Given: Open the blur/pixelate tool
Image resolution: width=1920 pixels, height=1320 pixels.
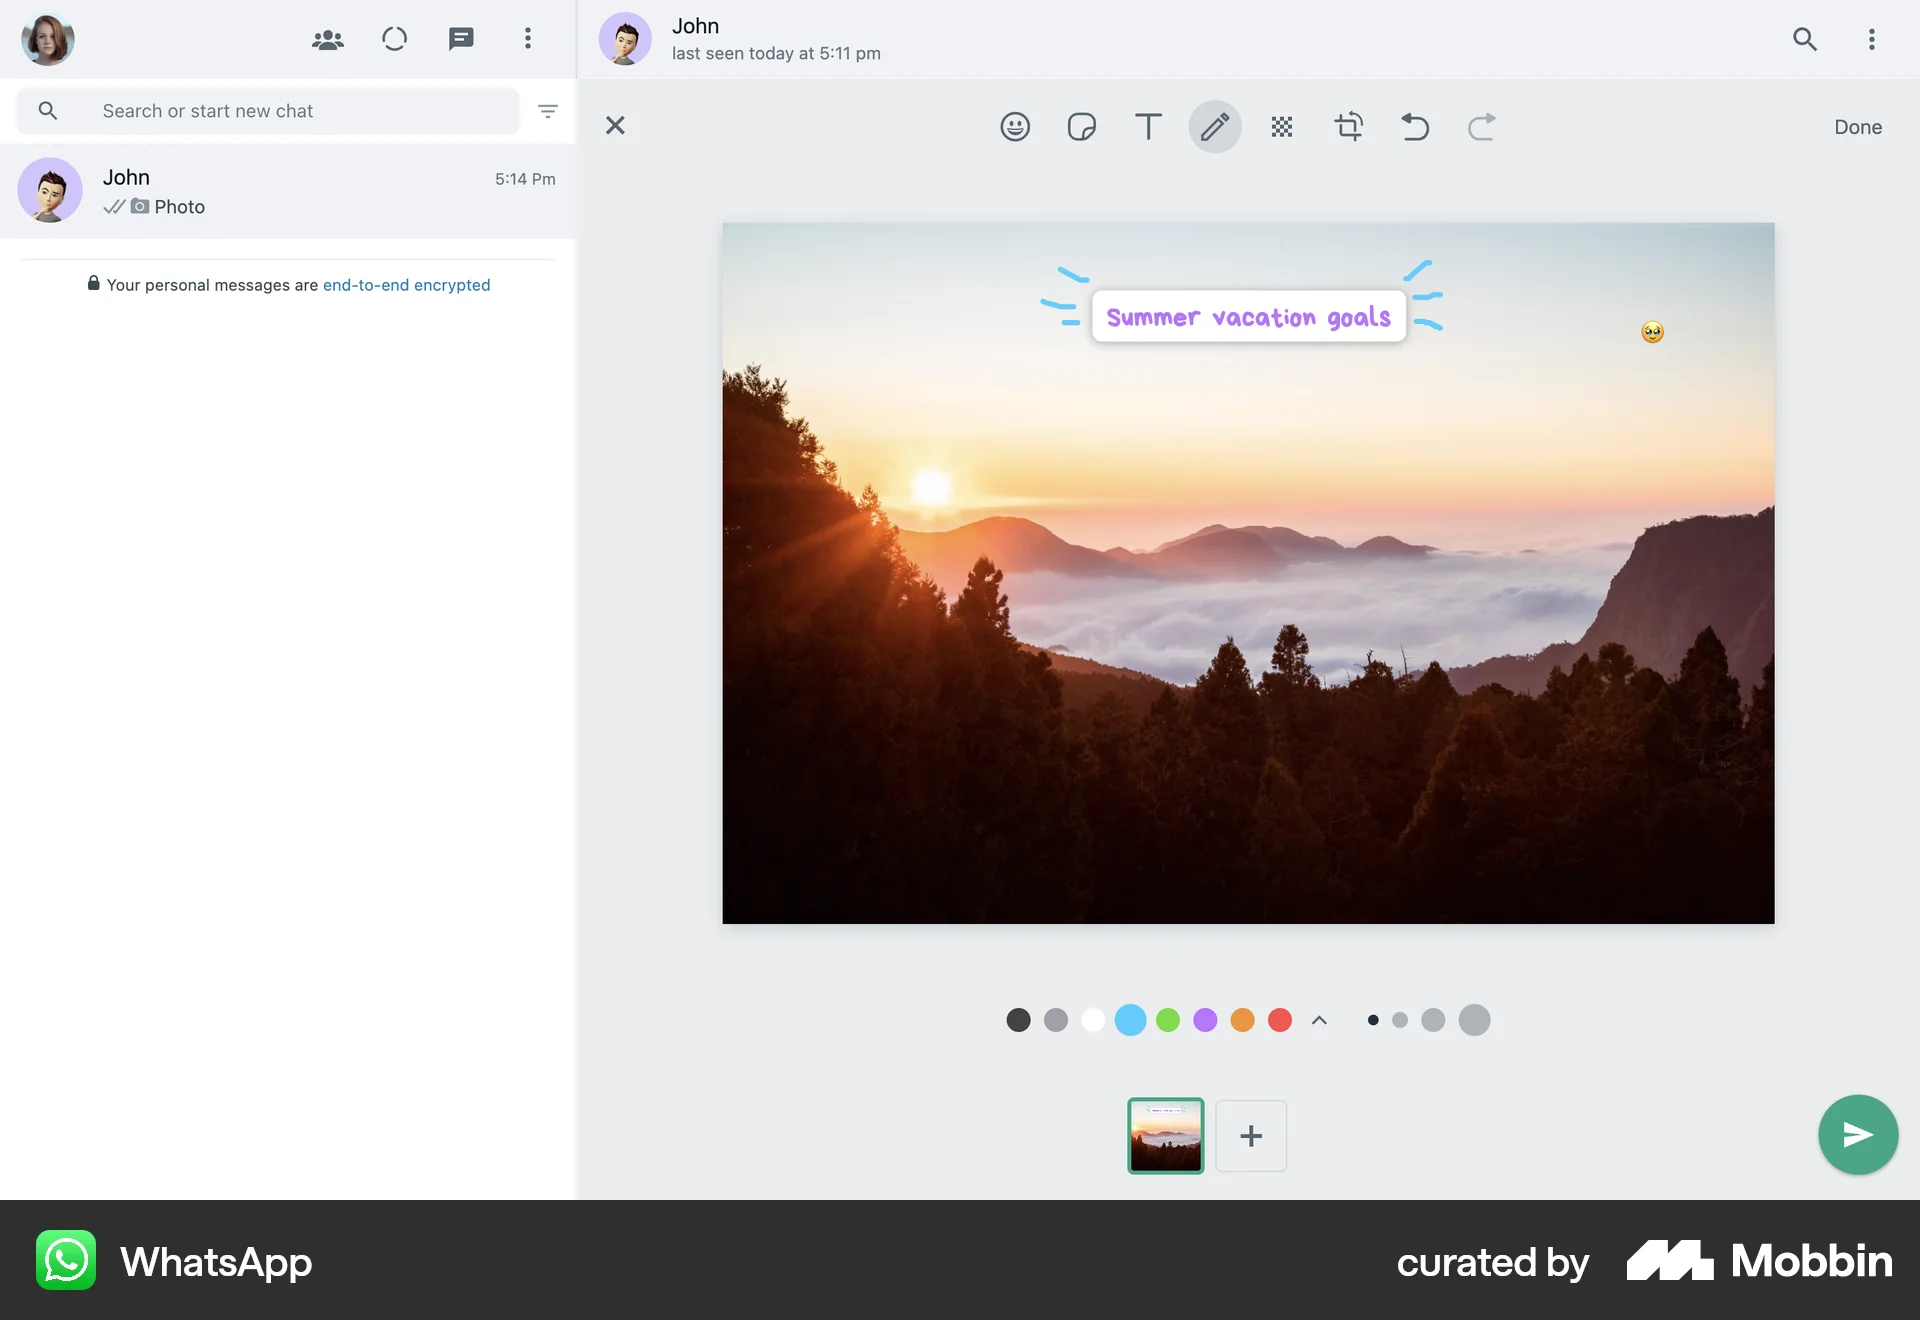Looking at the screenshot, I should [x=1281, y=126].
